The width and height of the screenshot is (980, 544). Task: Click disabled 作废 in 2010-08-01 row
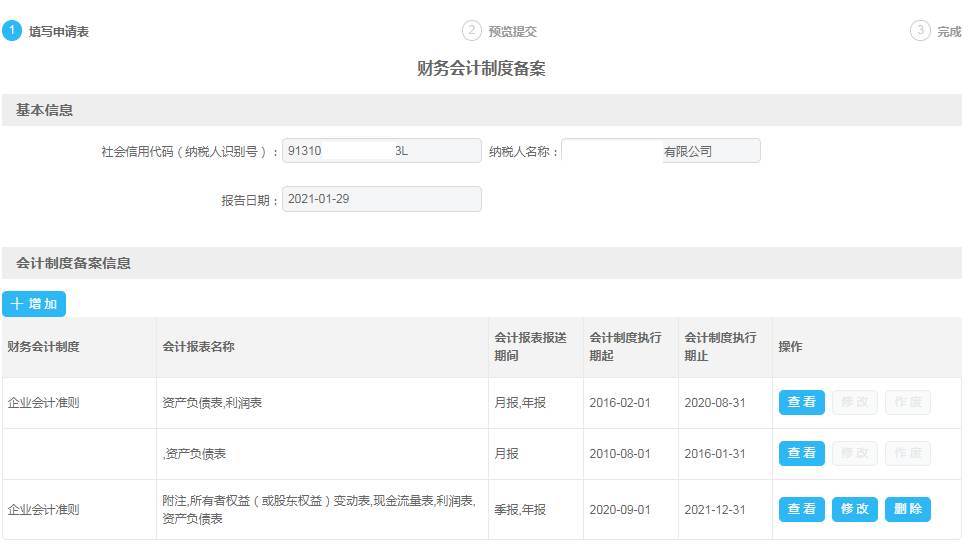(x=908, y=453)
